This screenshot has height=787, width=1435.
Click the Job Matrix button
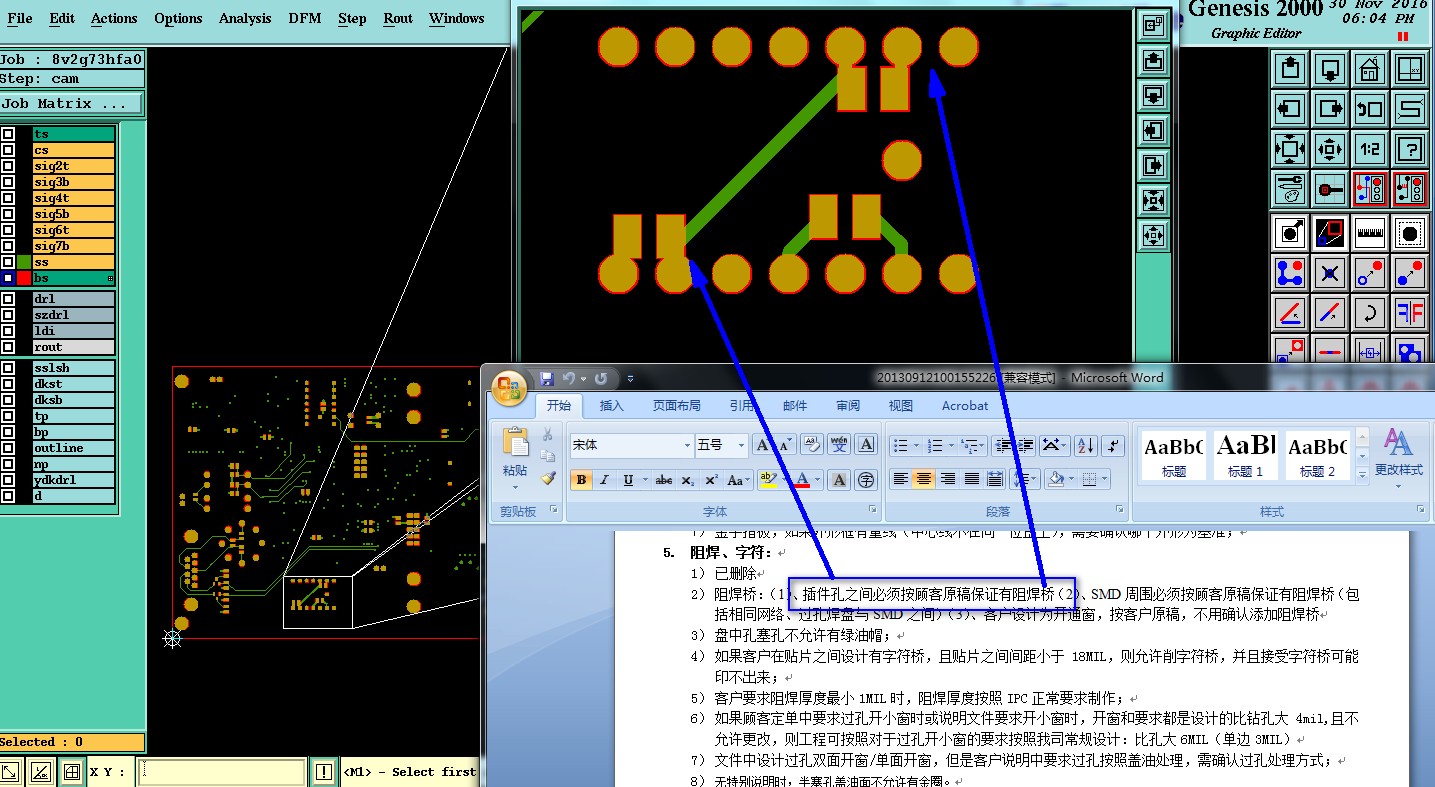[72, 103]
